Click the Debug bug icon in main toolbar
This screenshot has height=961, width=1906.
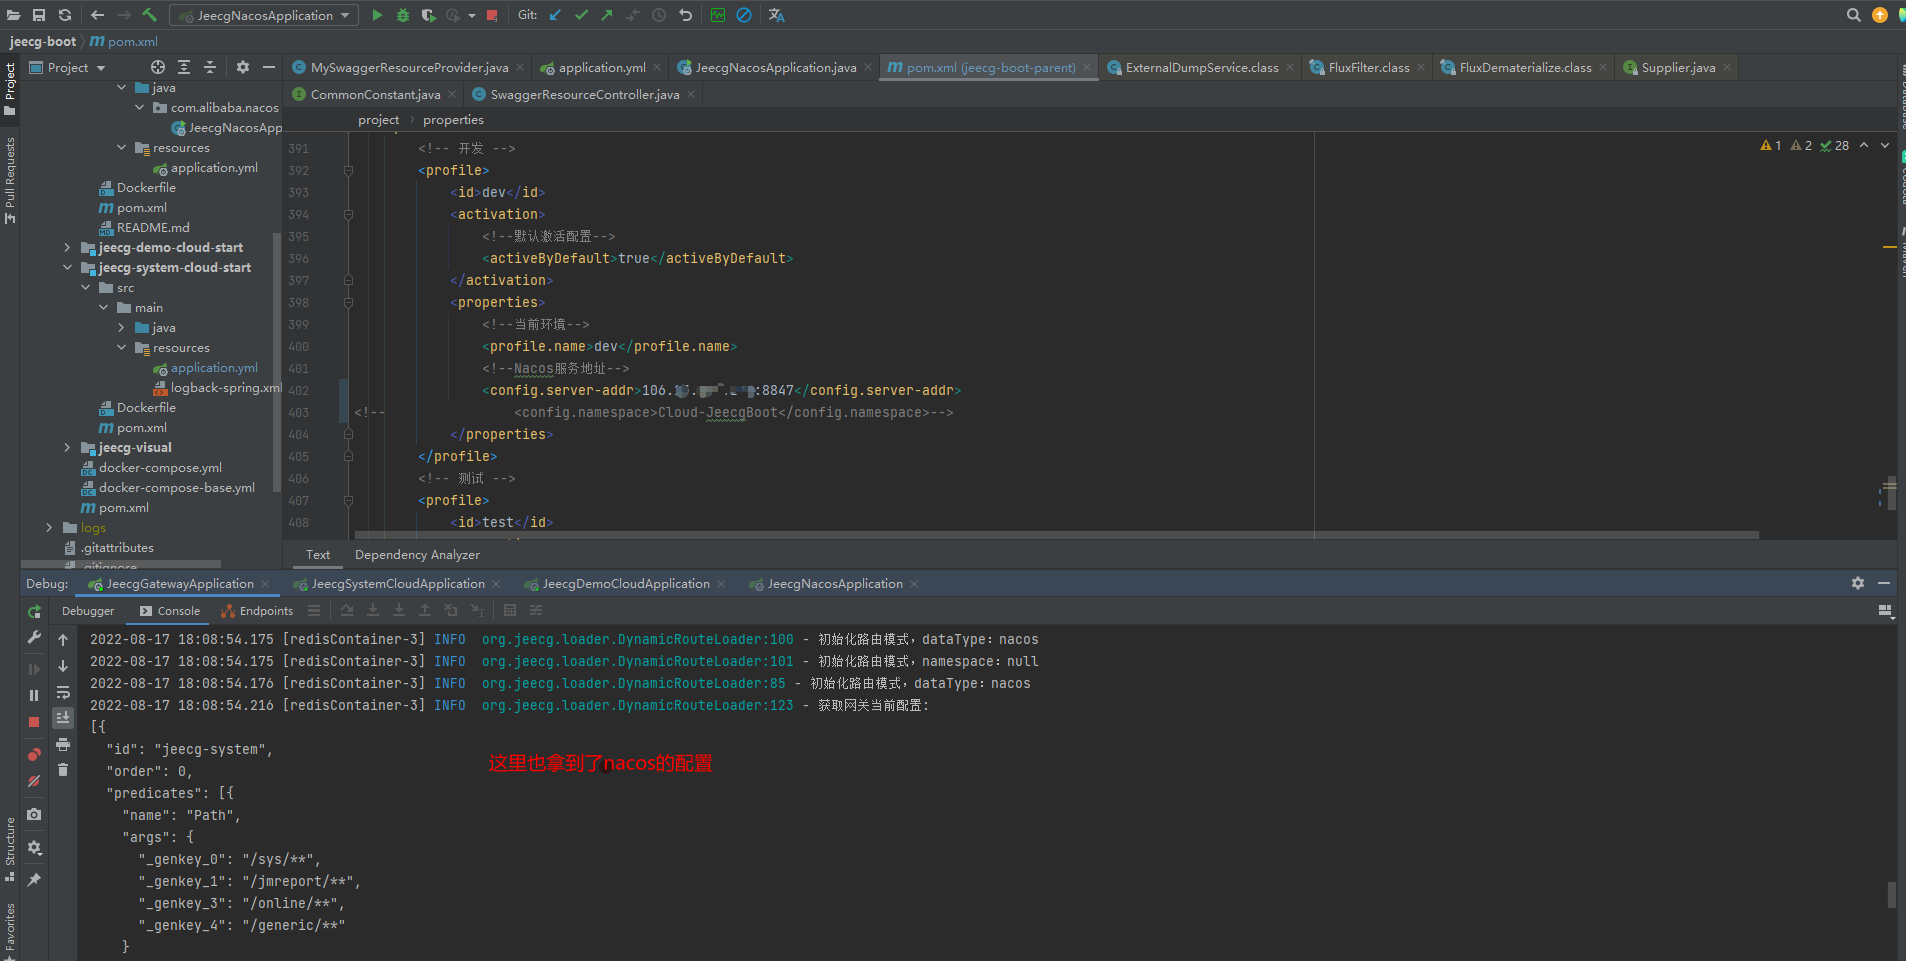403,15
